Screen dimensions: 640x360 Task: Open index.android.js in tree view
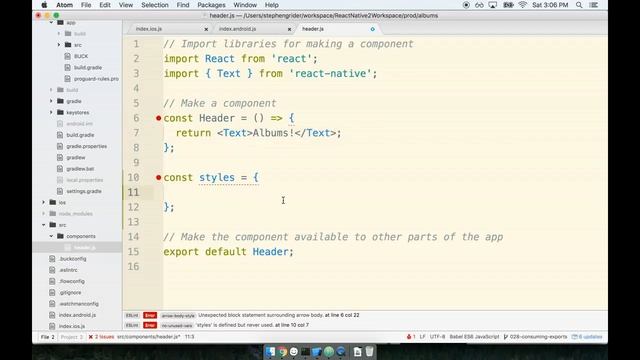click(x=77, y=315)
